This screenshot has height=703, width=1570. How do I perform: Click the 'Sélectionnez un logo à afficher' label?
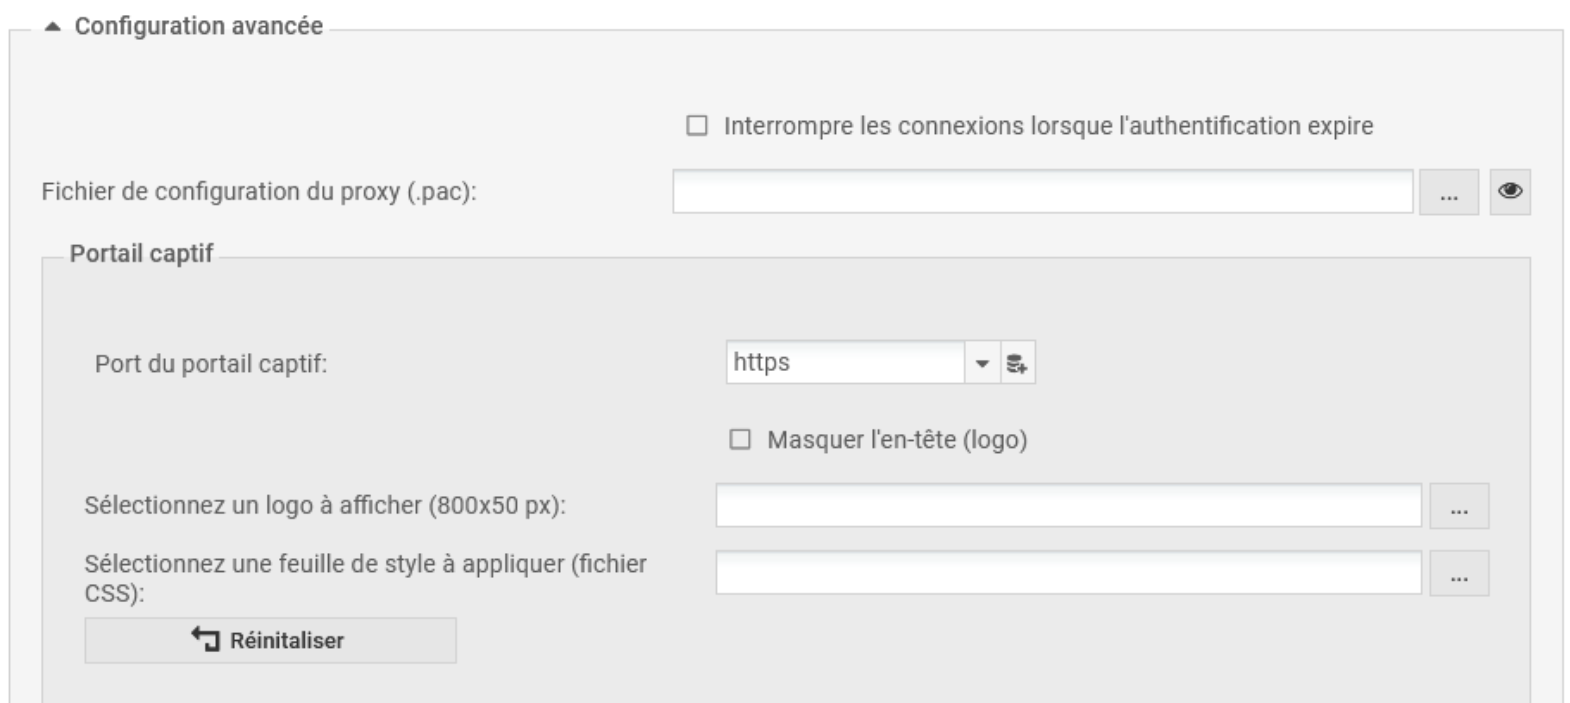point(325,506)
